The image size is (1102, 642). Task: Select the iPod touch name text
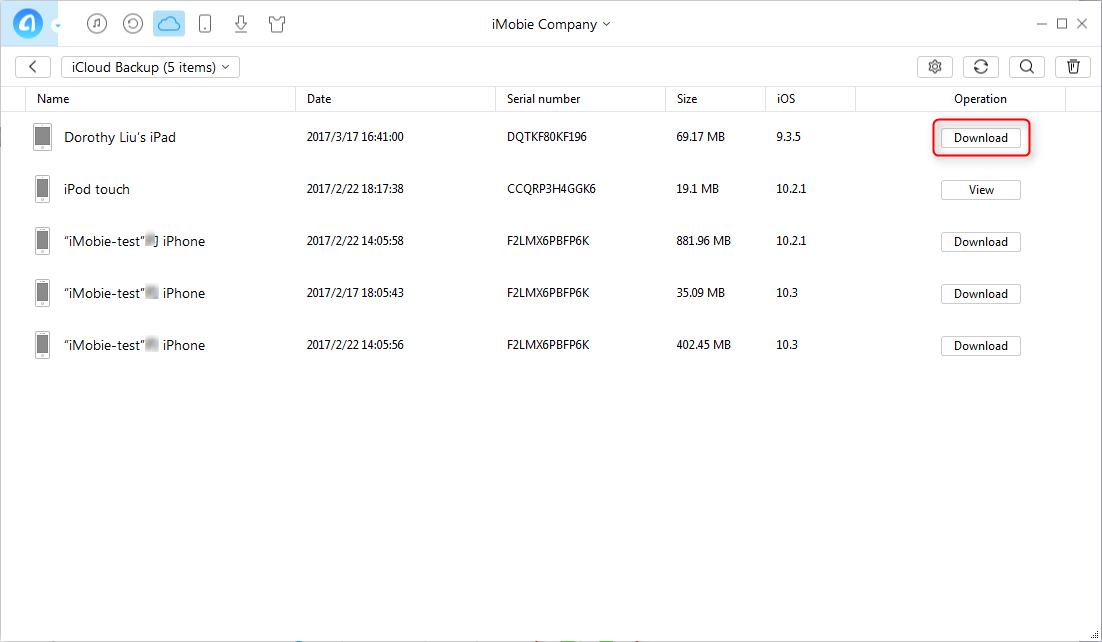point(97,189)
